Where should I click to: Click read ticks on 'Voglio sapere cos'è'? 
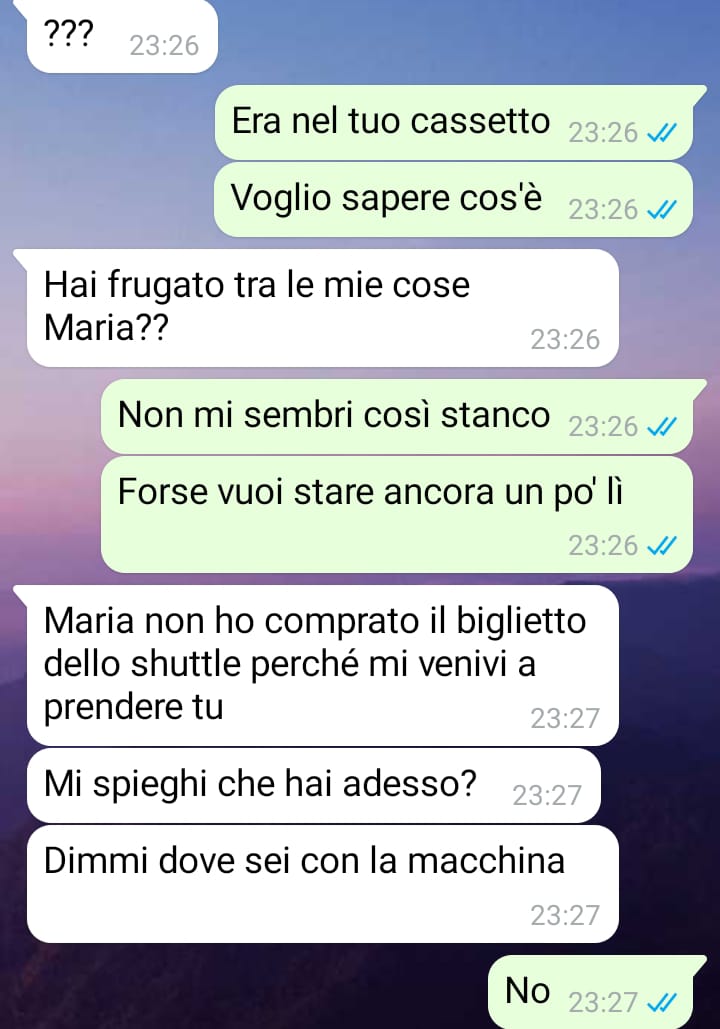pos(661,210)
